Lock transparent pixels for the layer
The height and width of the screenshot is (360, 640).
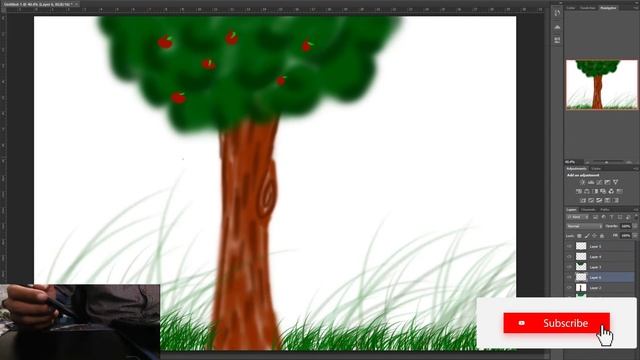coord(580,236)
